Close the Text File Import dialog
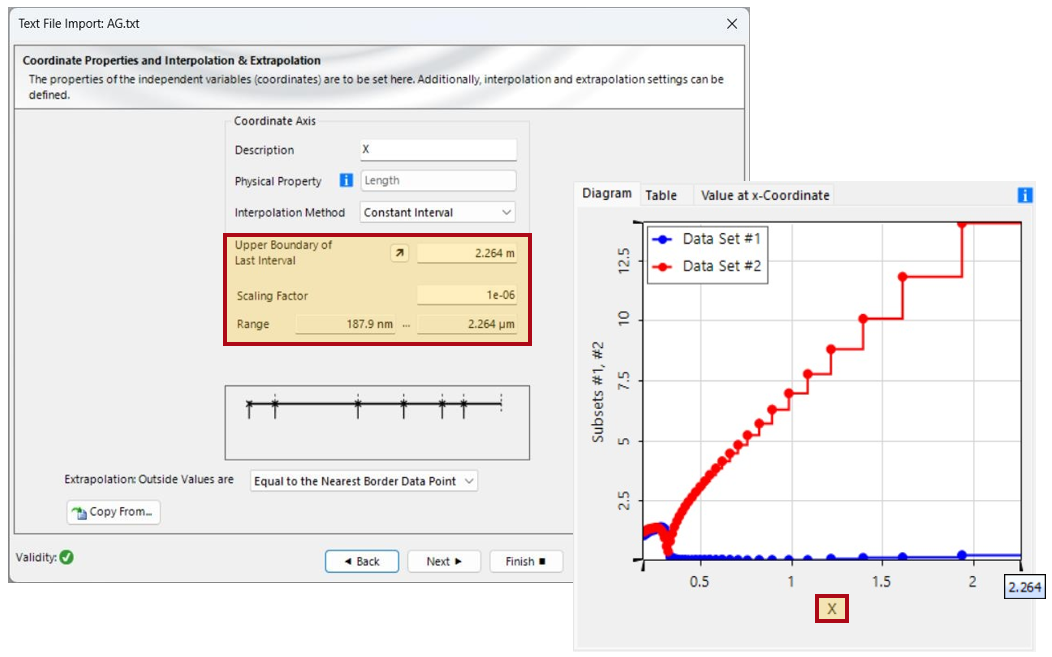The width and height of the screenshot is (1052, 657). click(732, 24)
